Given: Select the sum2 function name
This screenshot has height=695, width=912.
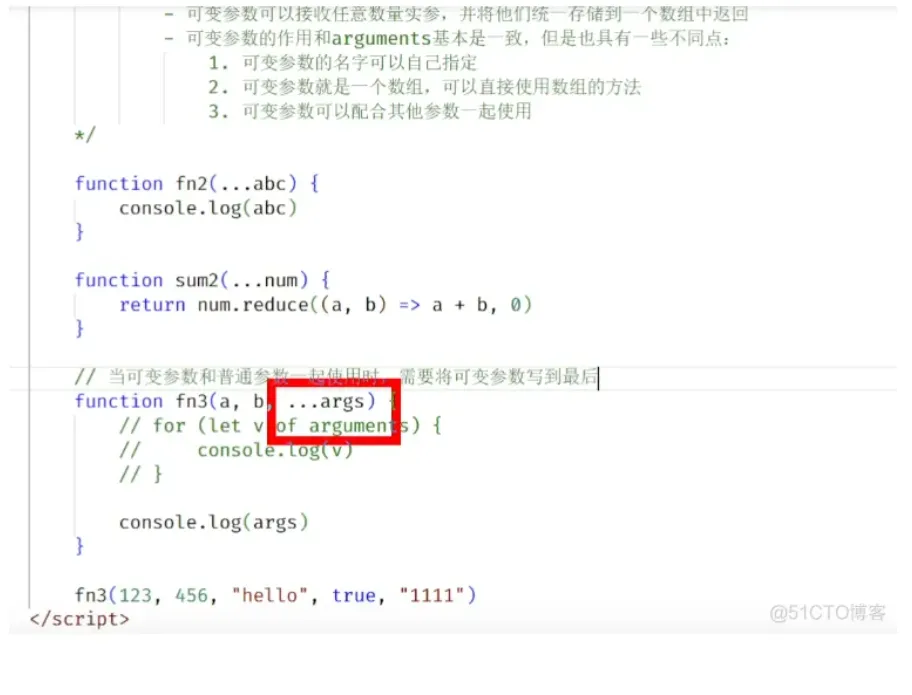Looking at the screenshot, I should point(197,280).
